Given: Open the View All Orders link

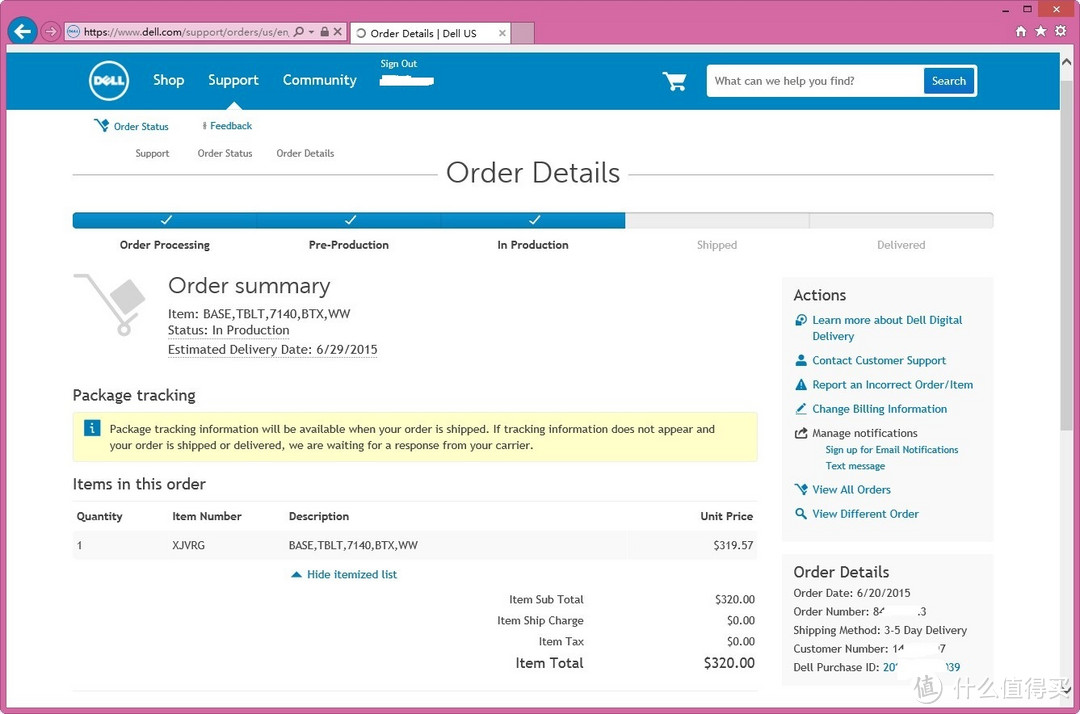Looking at the screenshot, I should pyautogui.click(x=851, y=490).
